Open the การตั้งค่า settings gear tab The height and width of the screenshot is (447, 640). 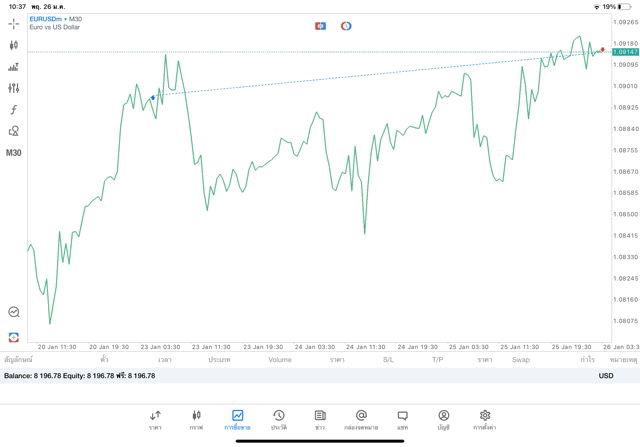coord(484,420)
